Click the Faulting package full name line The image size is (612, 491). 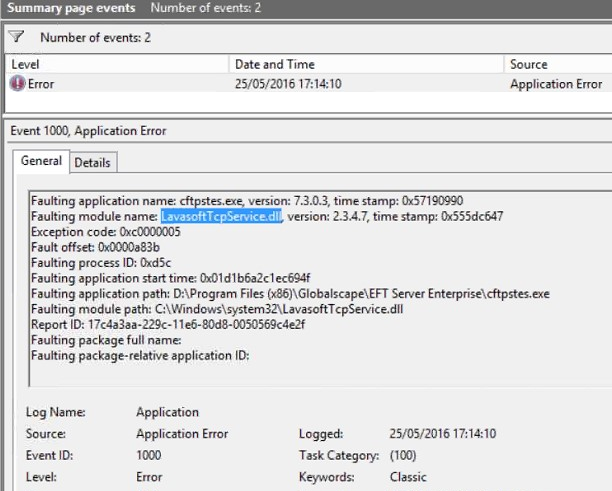[106, 340]
